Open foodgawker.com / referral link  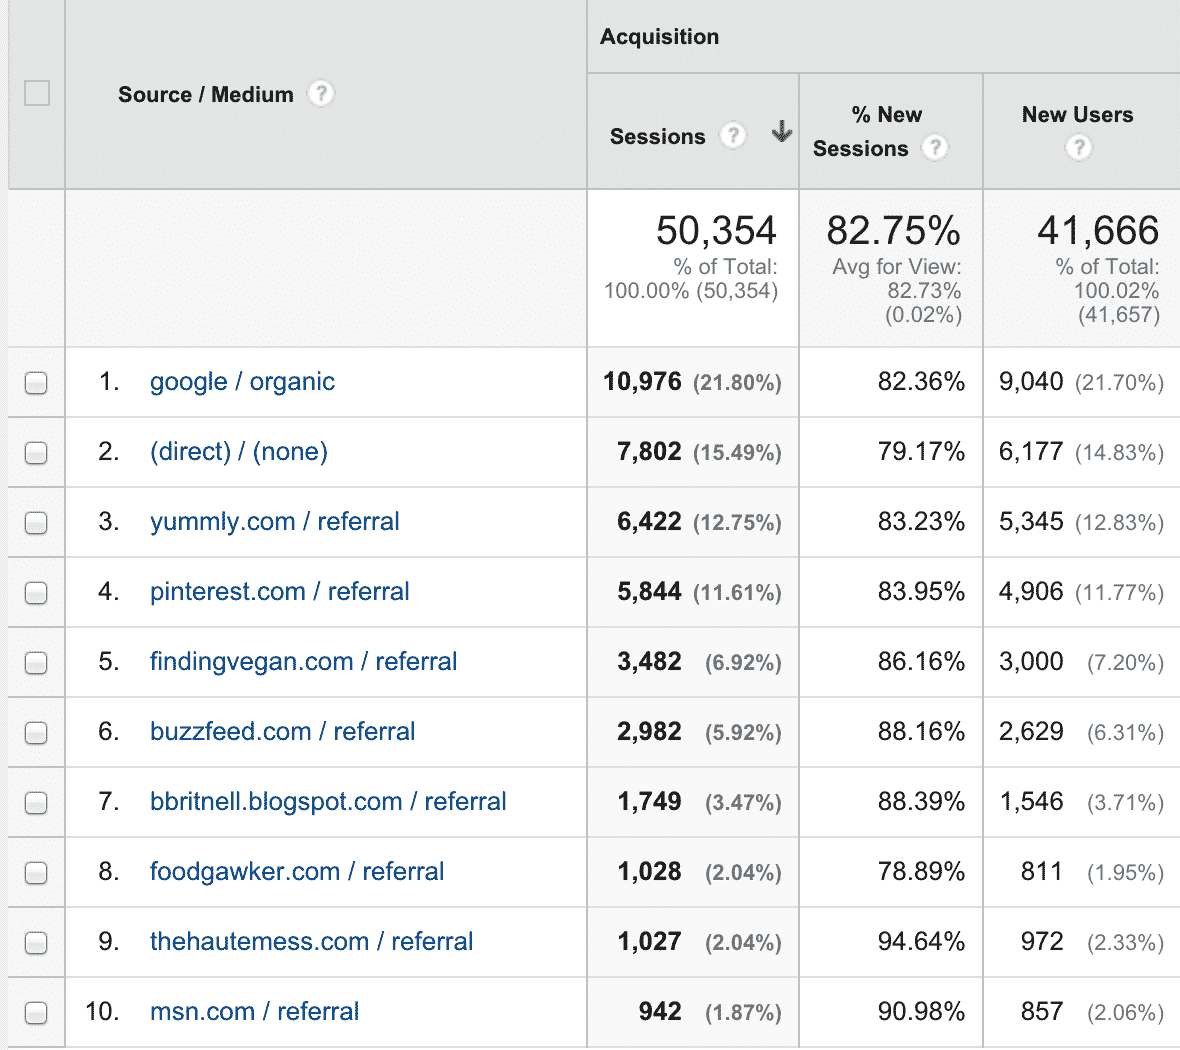click(x=297, y=872)
